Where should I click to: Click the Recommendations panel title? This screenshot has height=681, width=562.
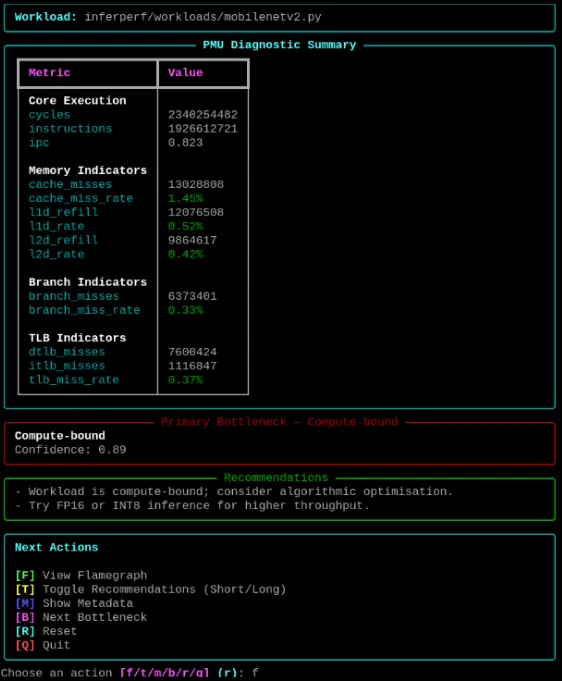click(276, 477)
